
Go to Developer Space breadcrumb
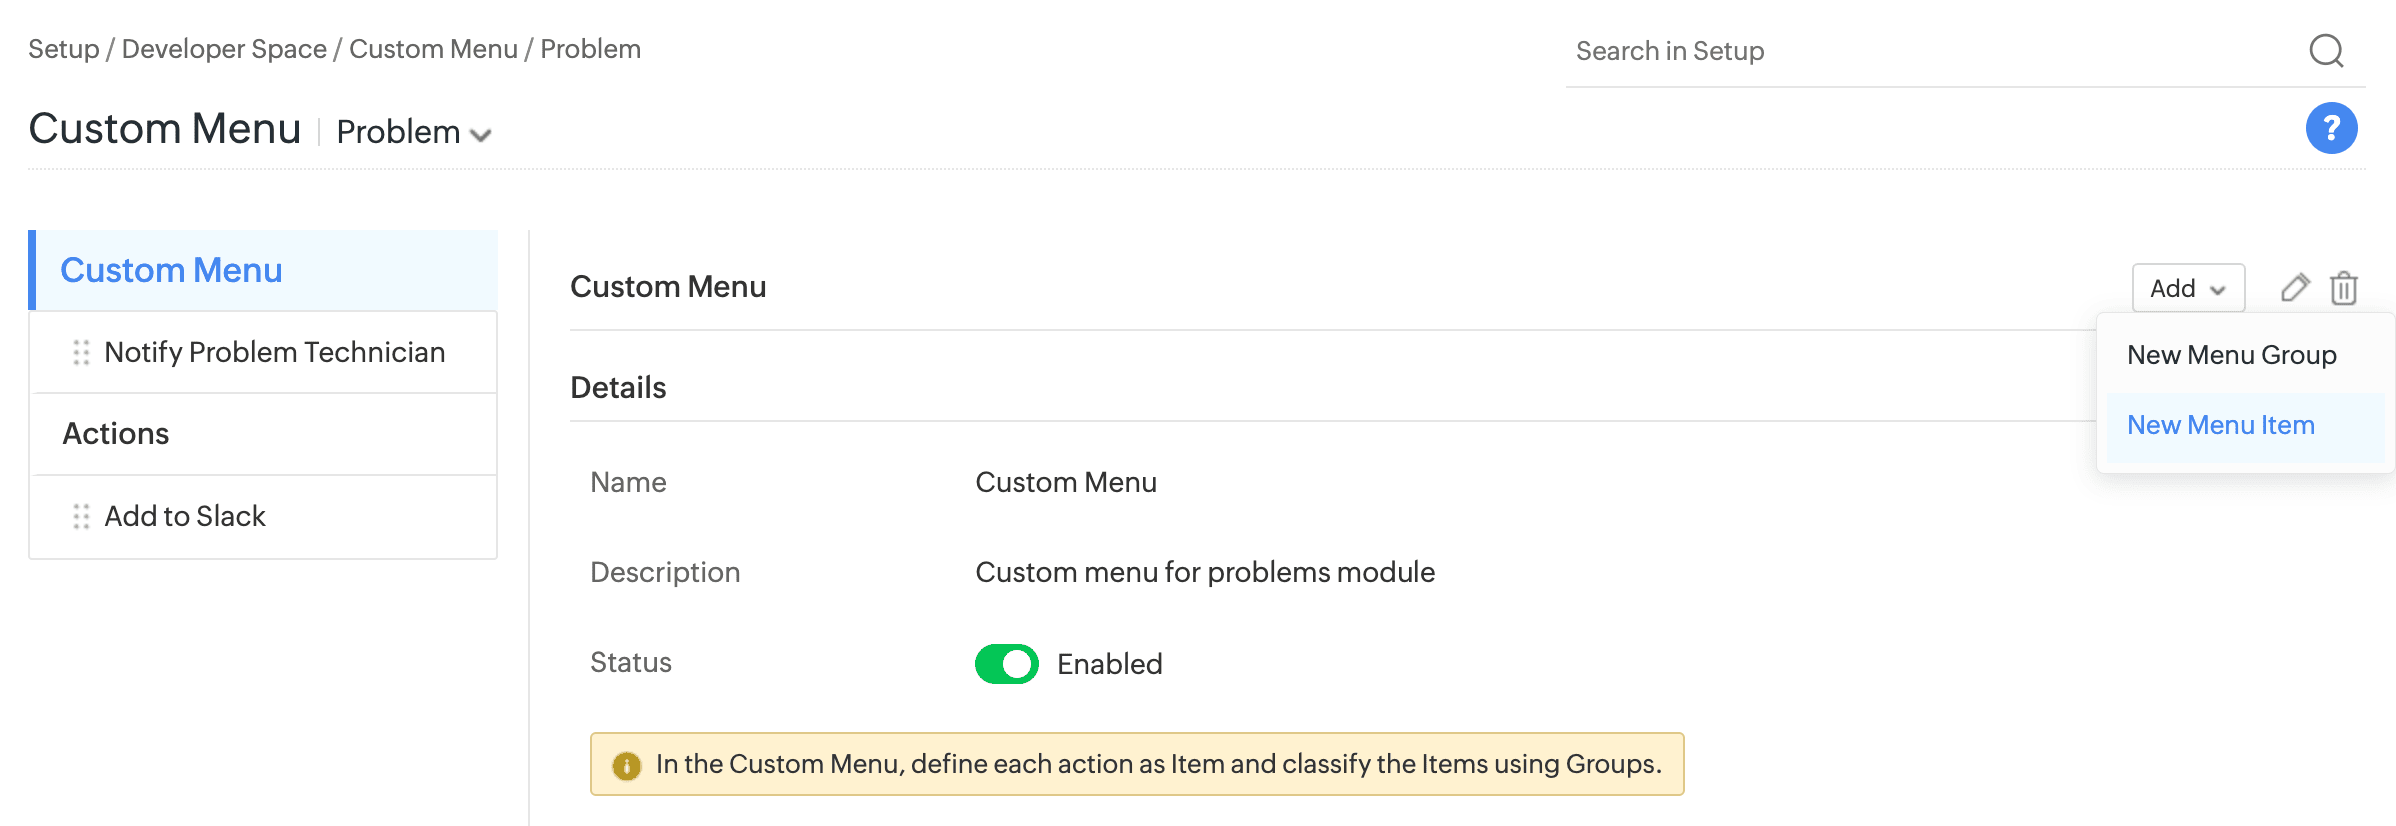tap(224, 49)
